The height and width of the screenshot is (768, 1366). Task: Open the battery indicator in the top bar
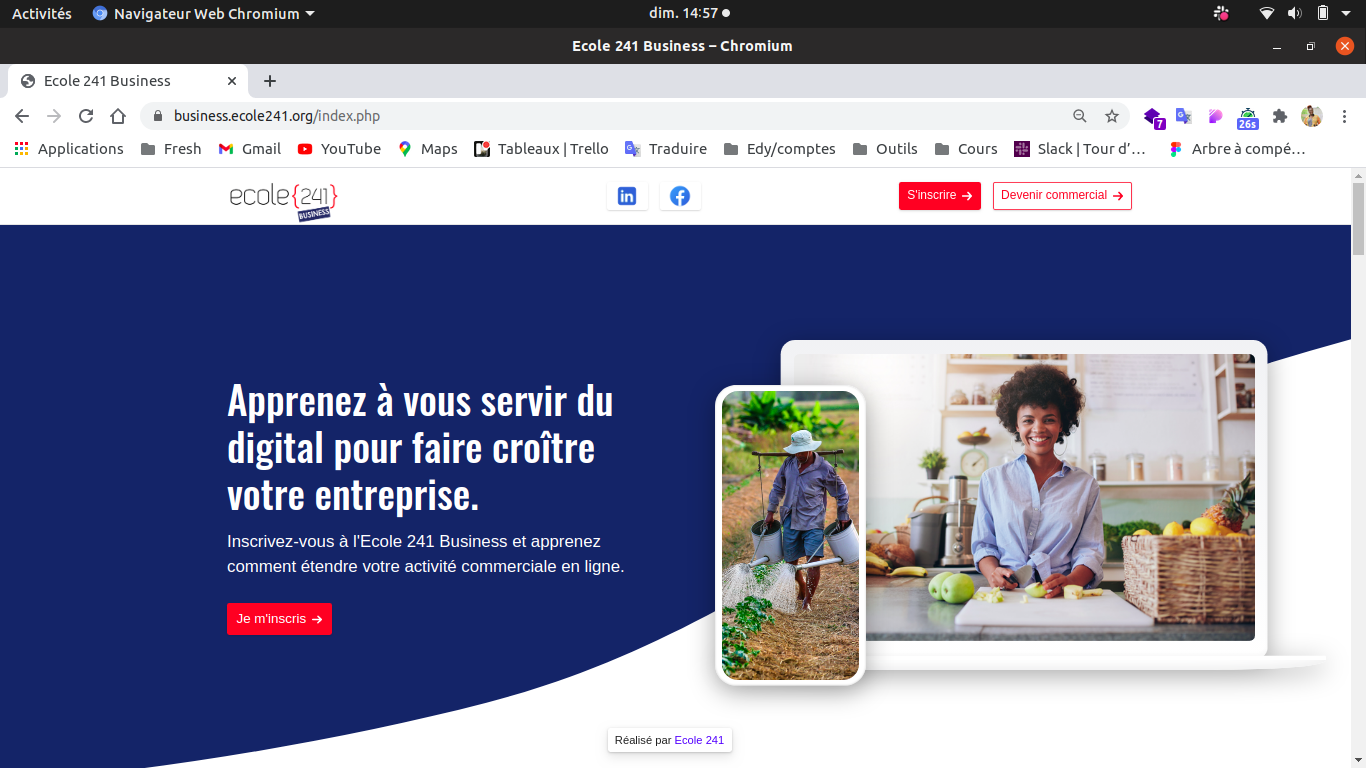tap(1323, 13)
